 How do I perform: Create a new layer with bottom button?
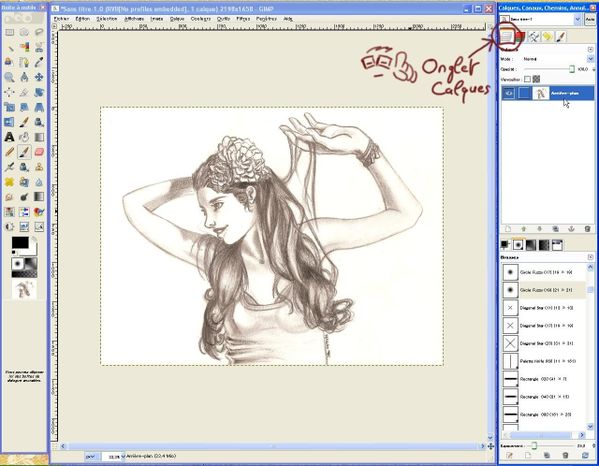click(508, 229)
